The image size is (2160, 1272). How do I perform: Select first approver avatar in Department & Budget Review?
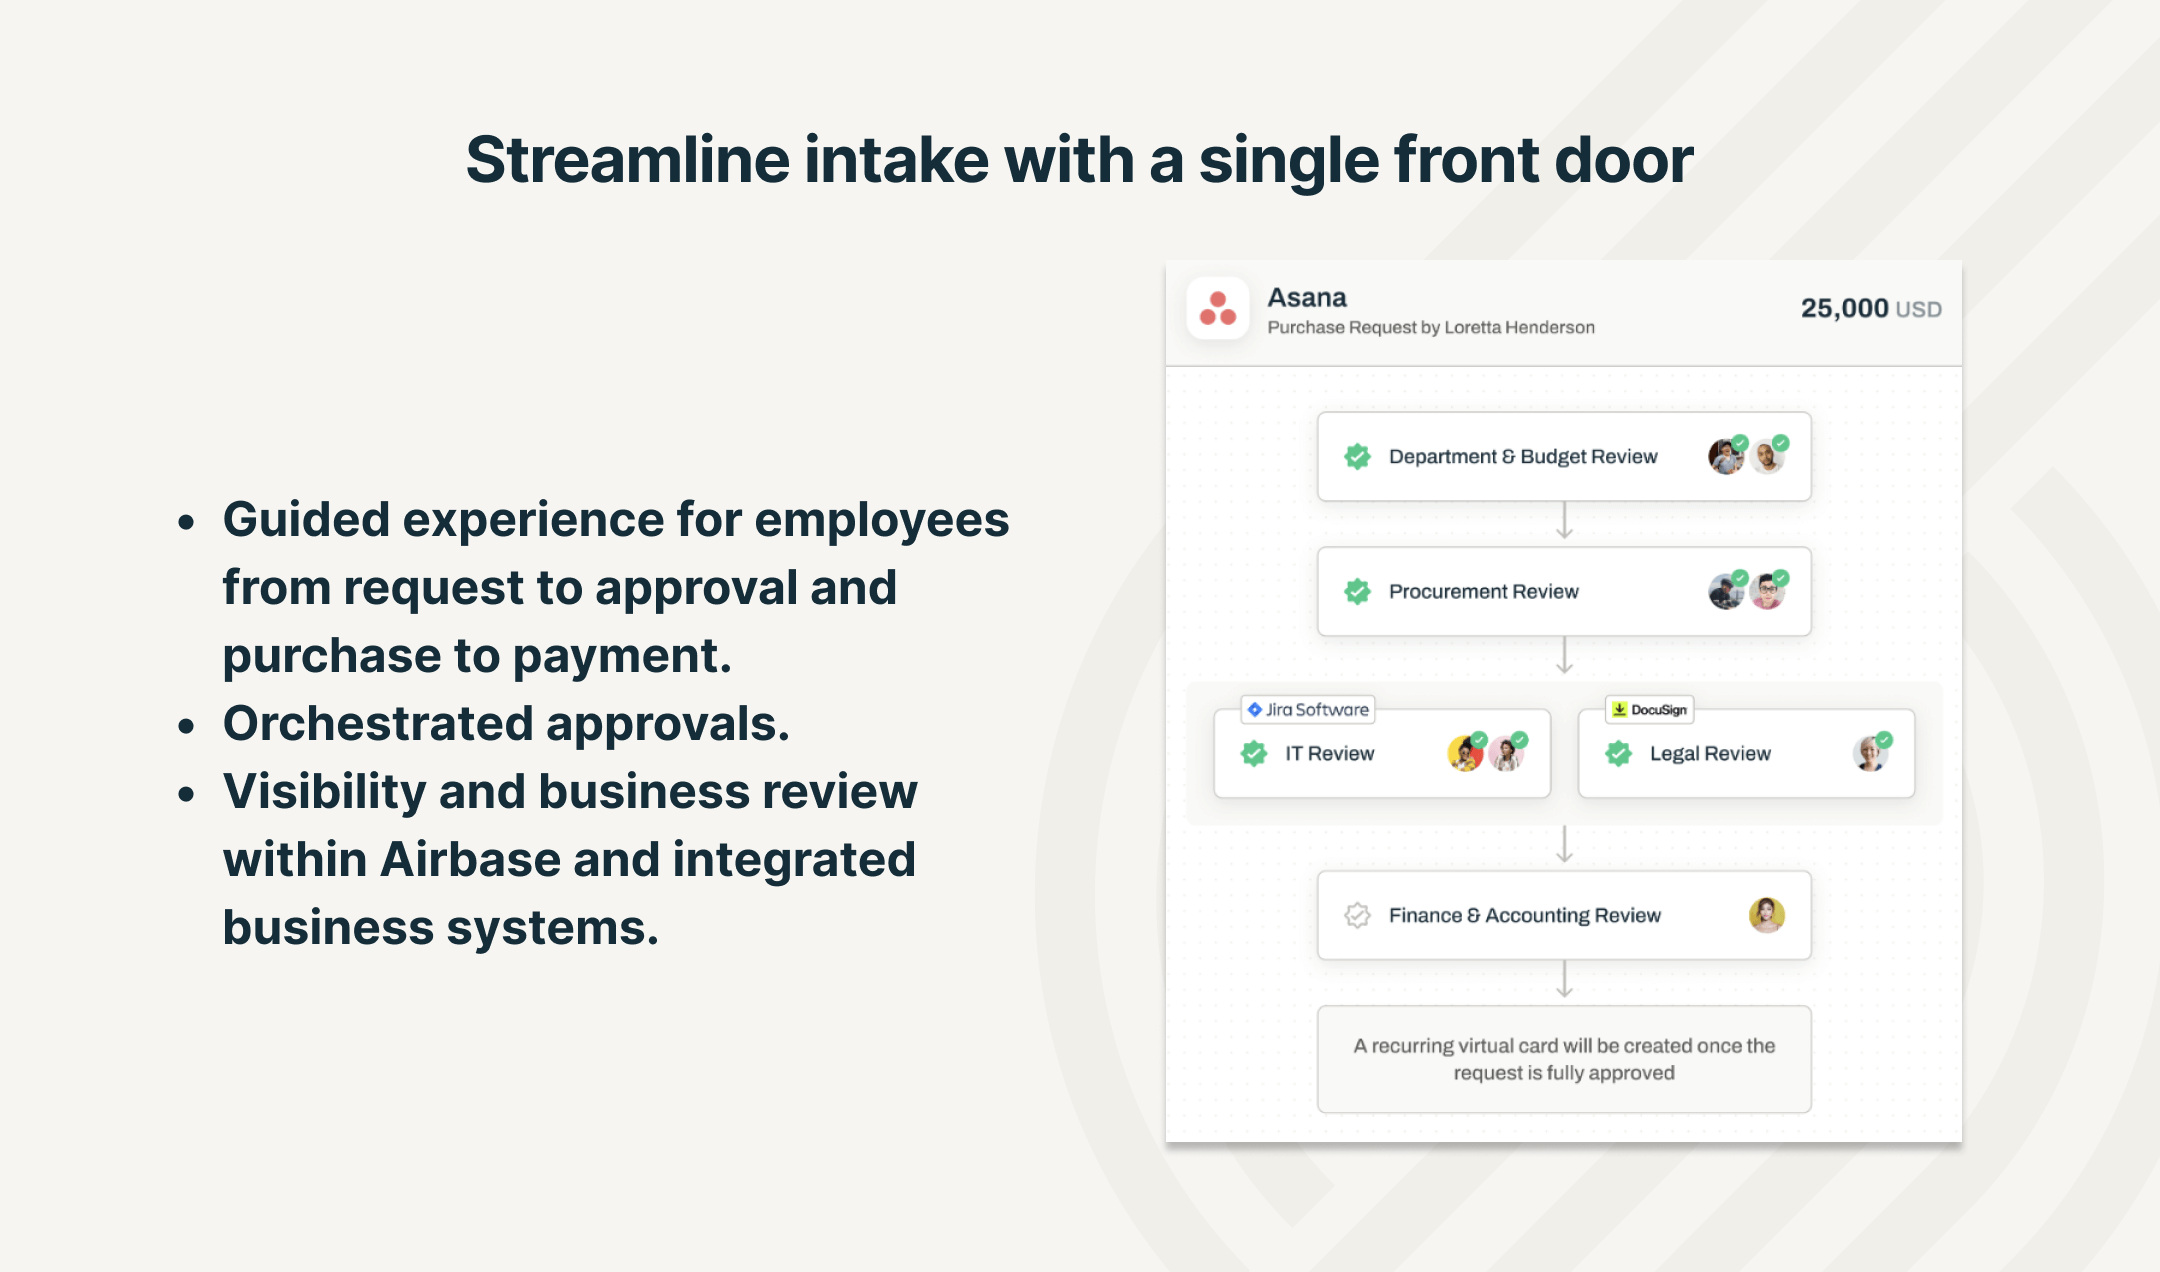click(x=1726, y=457)
